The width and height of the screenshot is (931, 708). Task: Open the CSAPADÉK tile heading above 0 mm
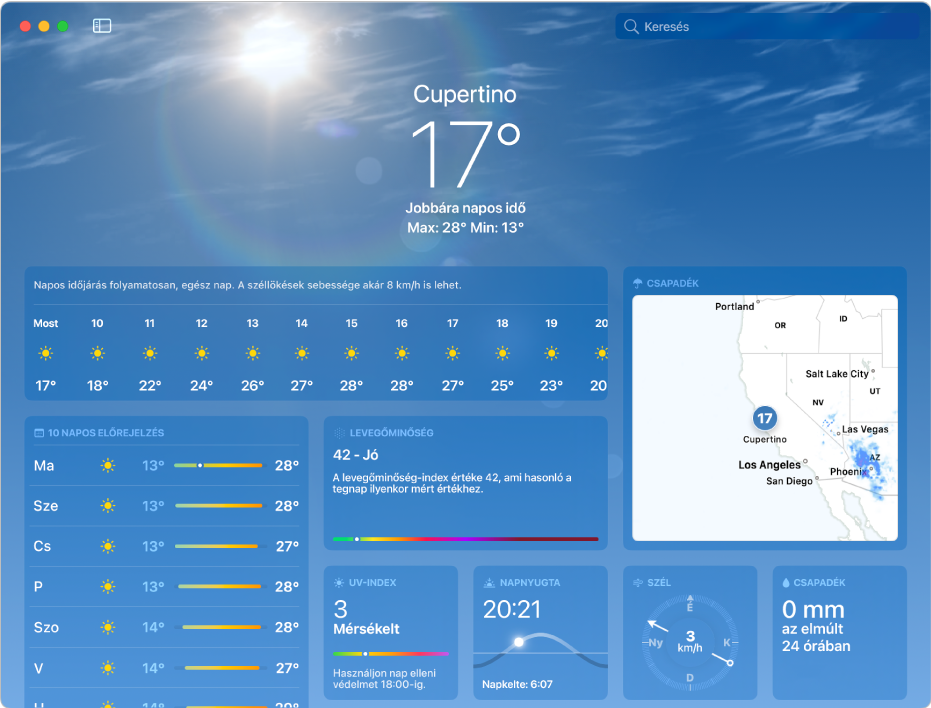[x=819, y=583]
